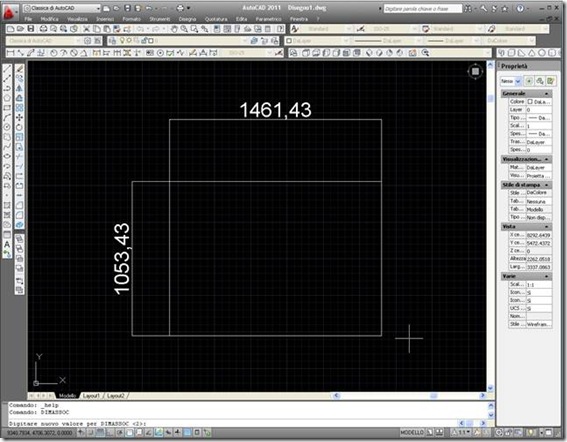This screenshot has height=442, width=567.
Task: Select the Mirror modify tool
Action: tap(20, 88)
